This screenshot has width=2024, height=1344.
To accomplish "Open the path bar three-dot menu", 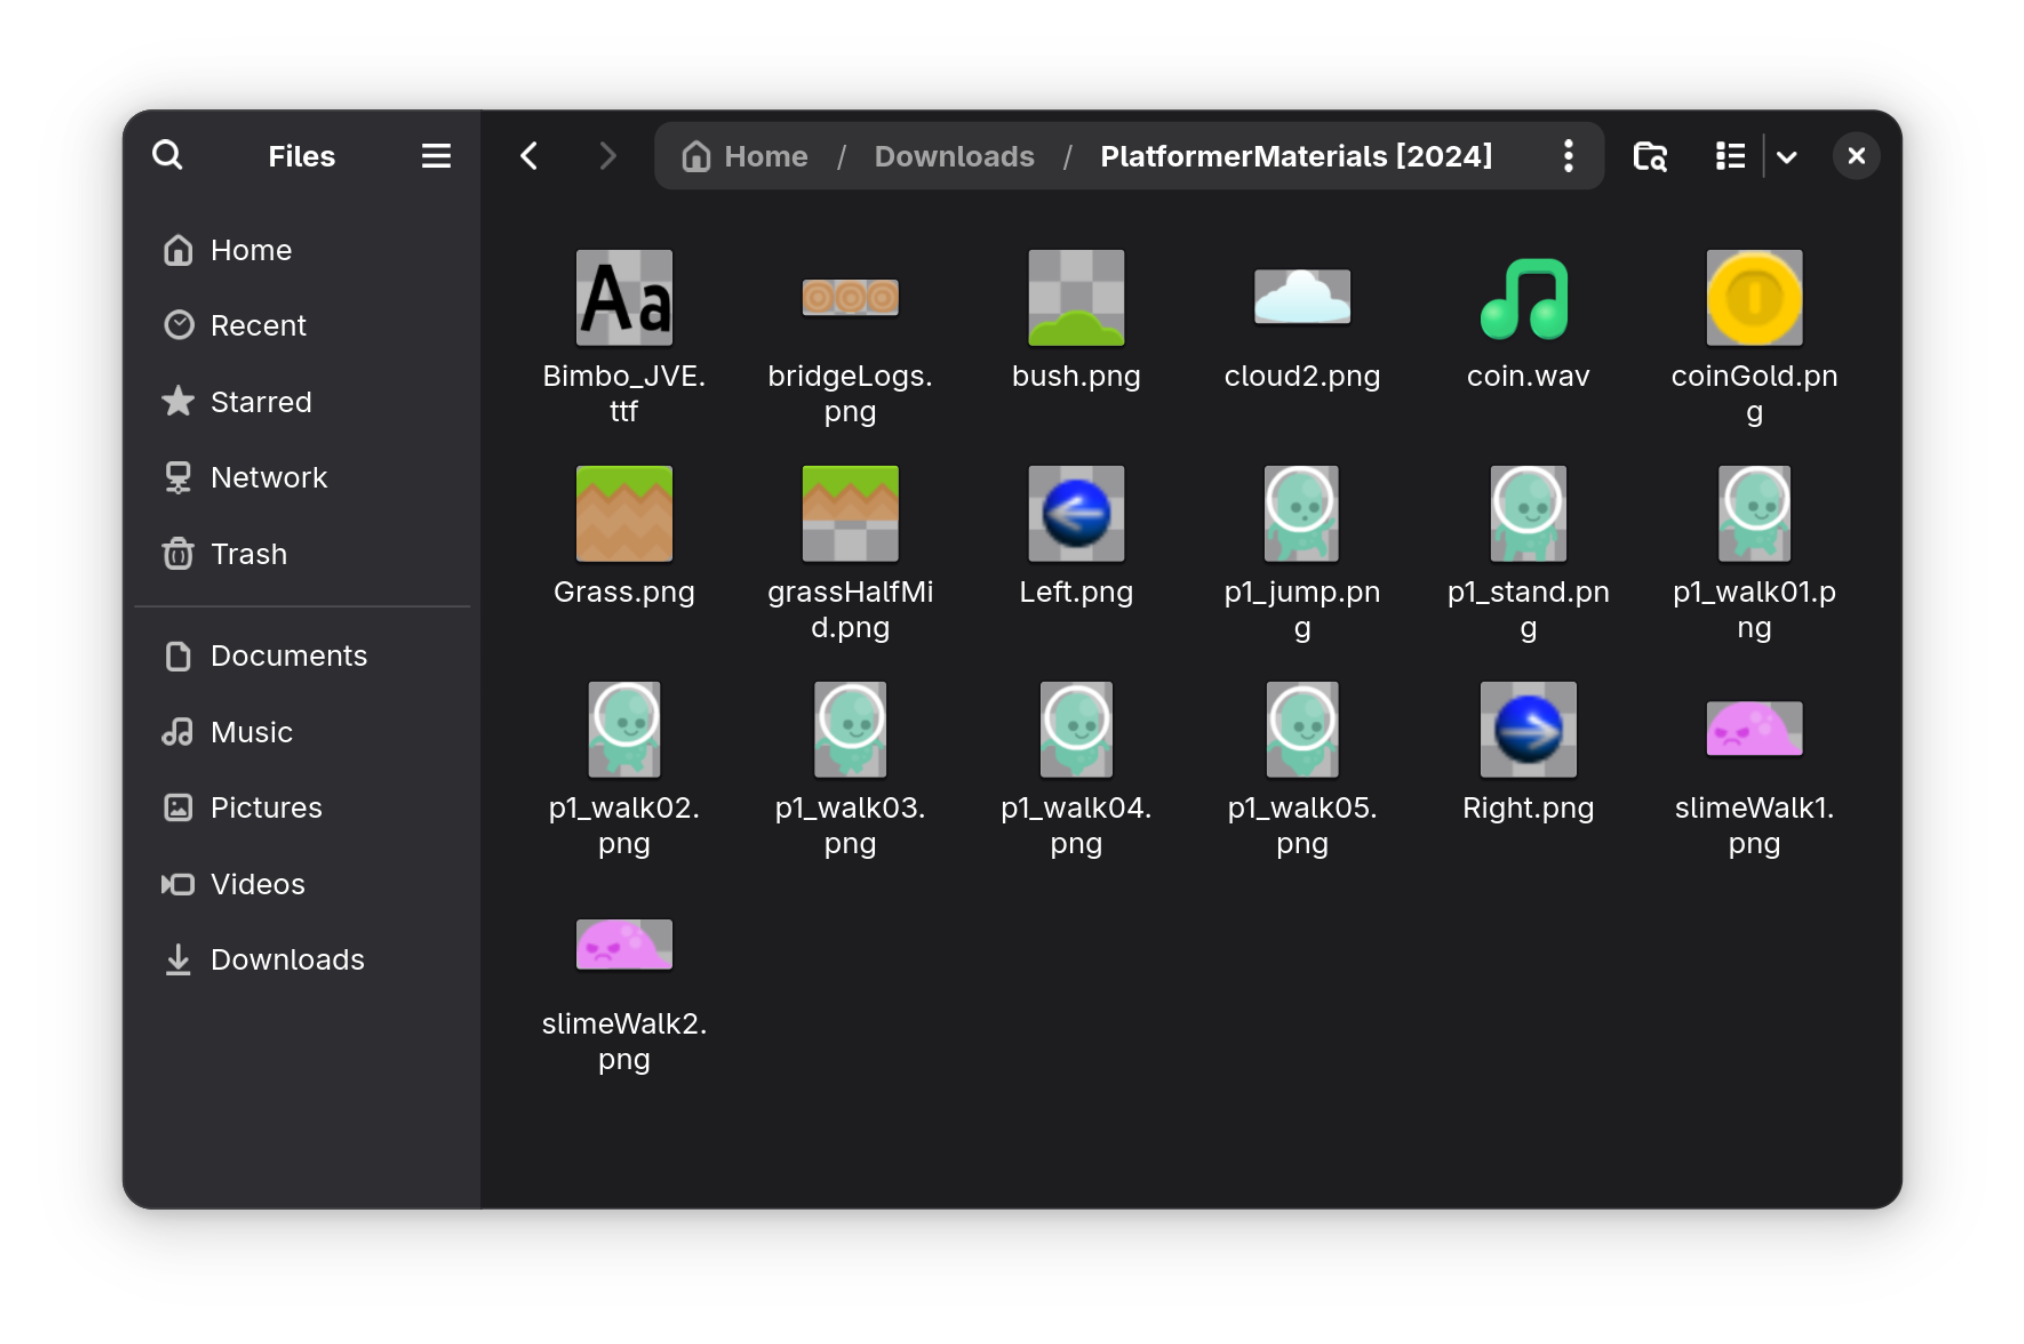I will pyautogui.click(x=1568, y=156).
